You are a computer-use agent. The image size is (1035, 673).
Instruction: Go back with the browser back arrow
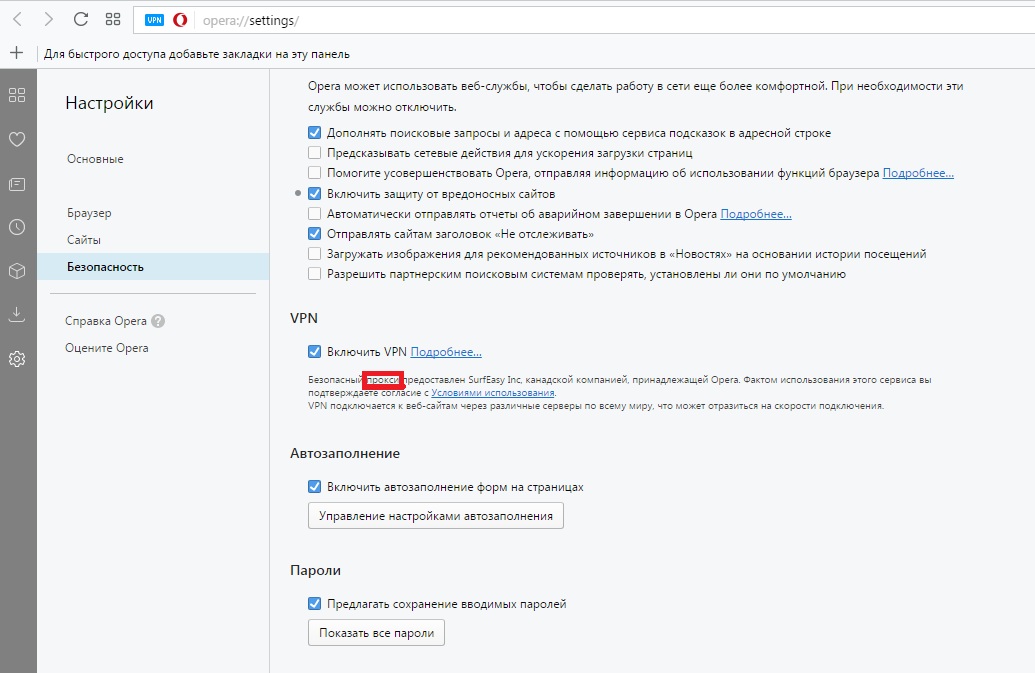coord(18,20)
